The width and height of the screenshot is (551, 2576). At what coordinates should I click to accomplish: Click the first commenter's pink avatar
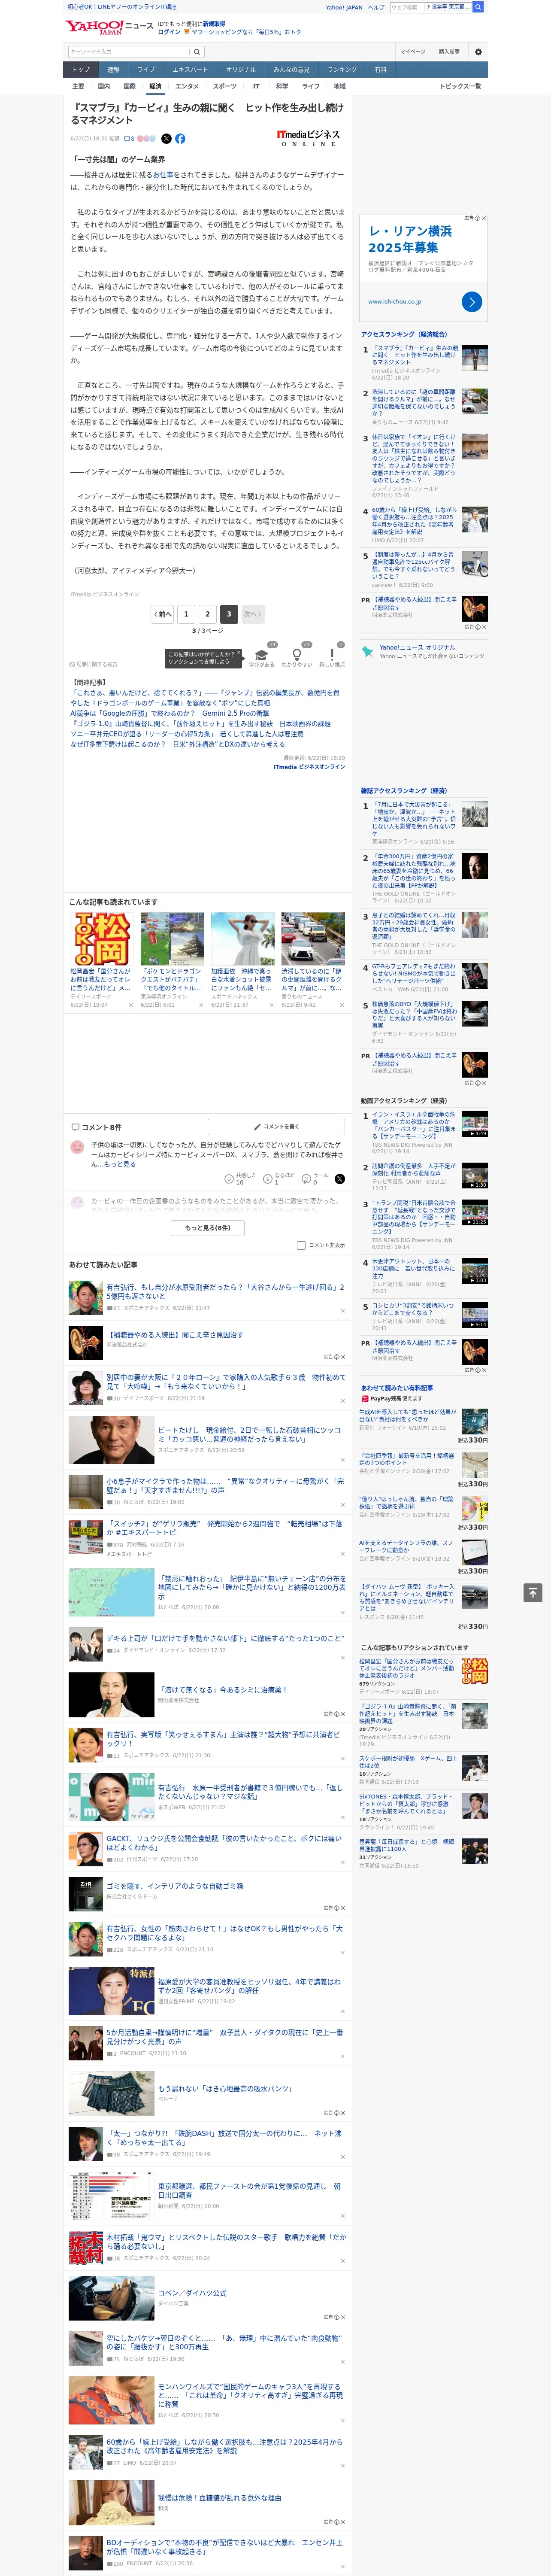77,1147
